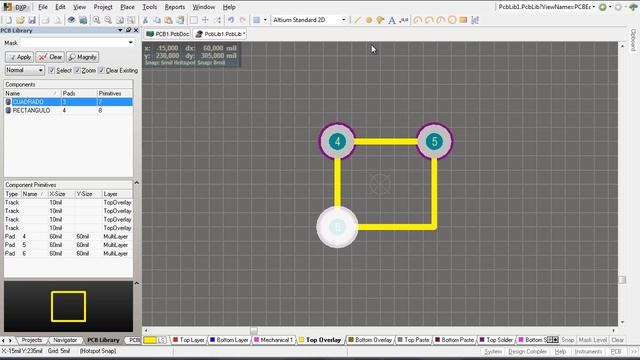This screenshot has width=640, height=360.
Task: Select the Mechanical 1 layer tab
Action: click(x=273, y=340)
